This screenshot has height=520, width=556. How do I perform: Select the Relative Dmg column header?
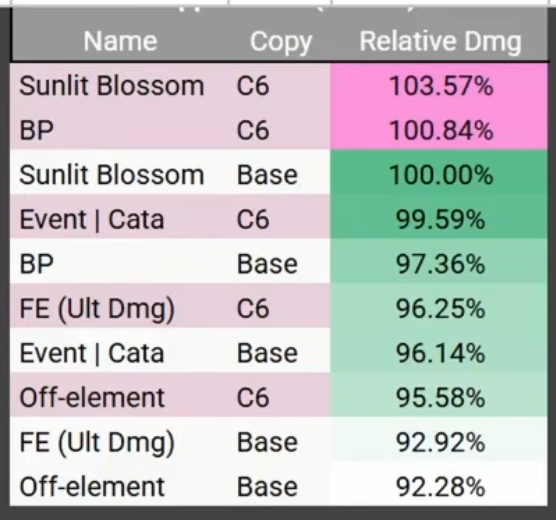[440, 42]
